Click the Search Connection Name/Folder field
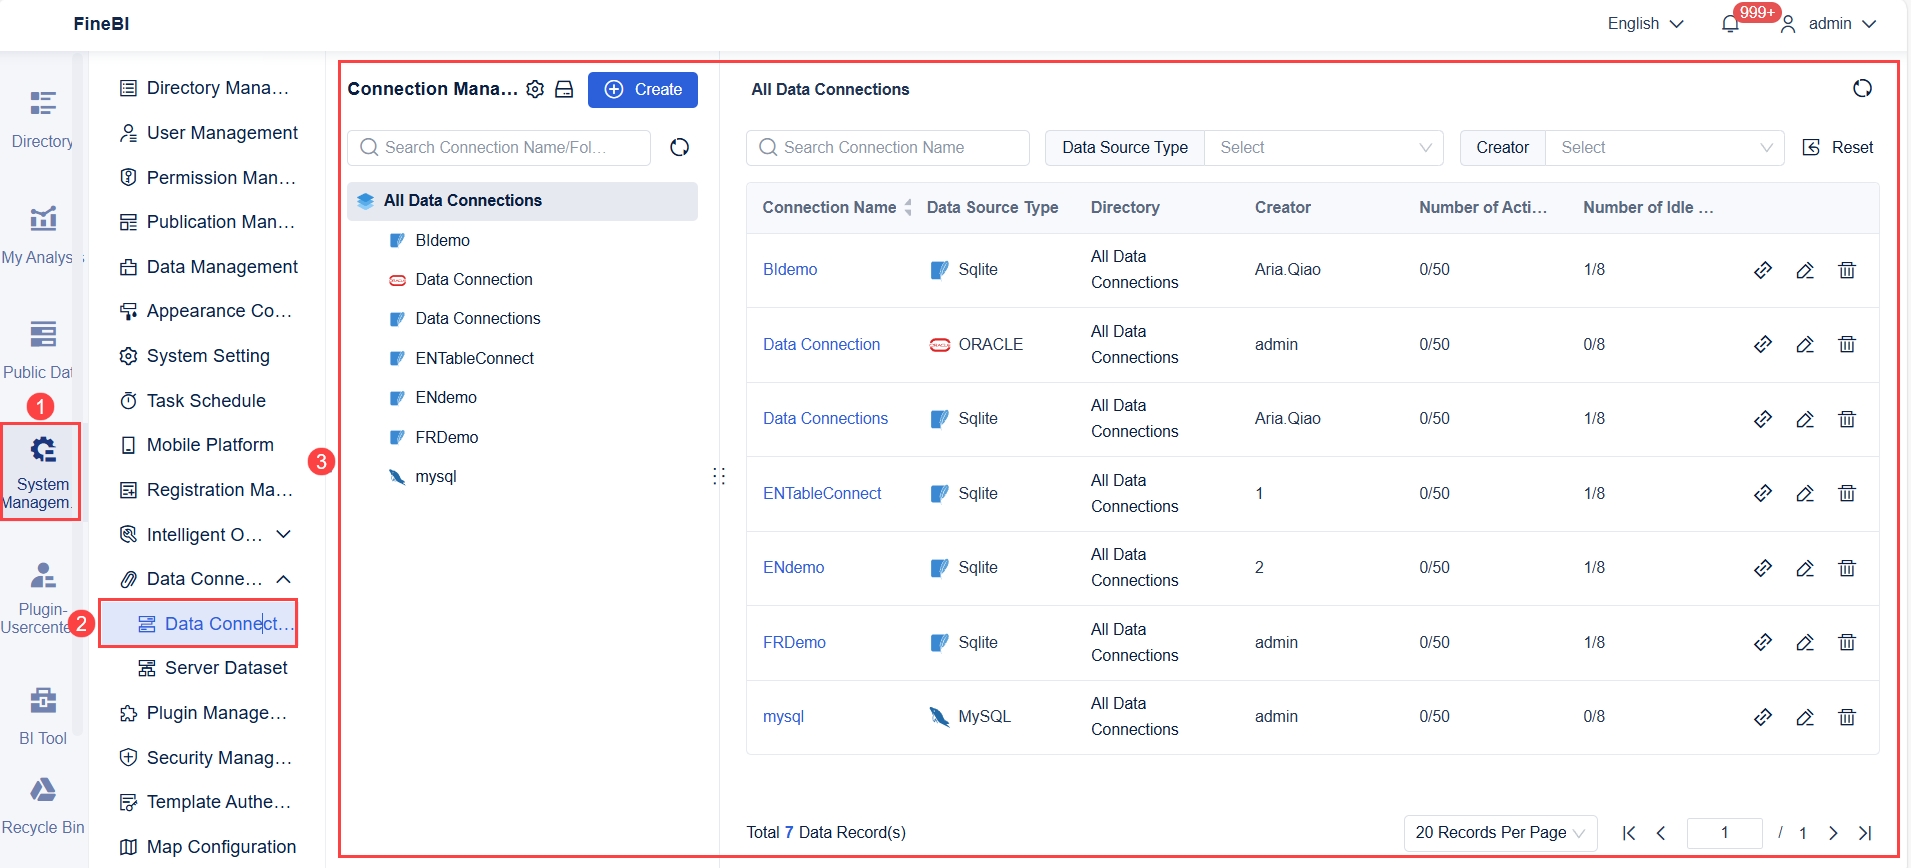Screen dimensions: 1911x868 coord(499,148)
